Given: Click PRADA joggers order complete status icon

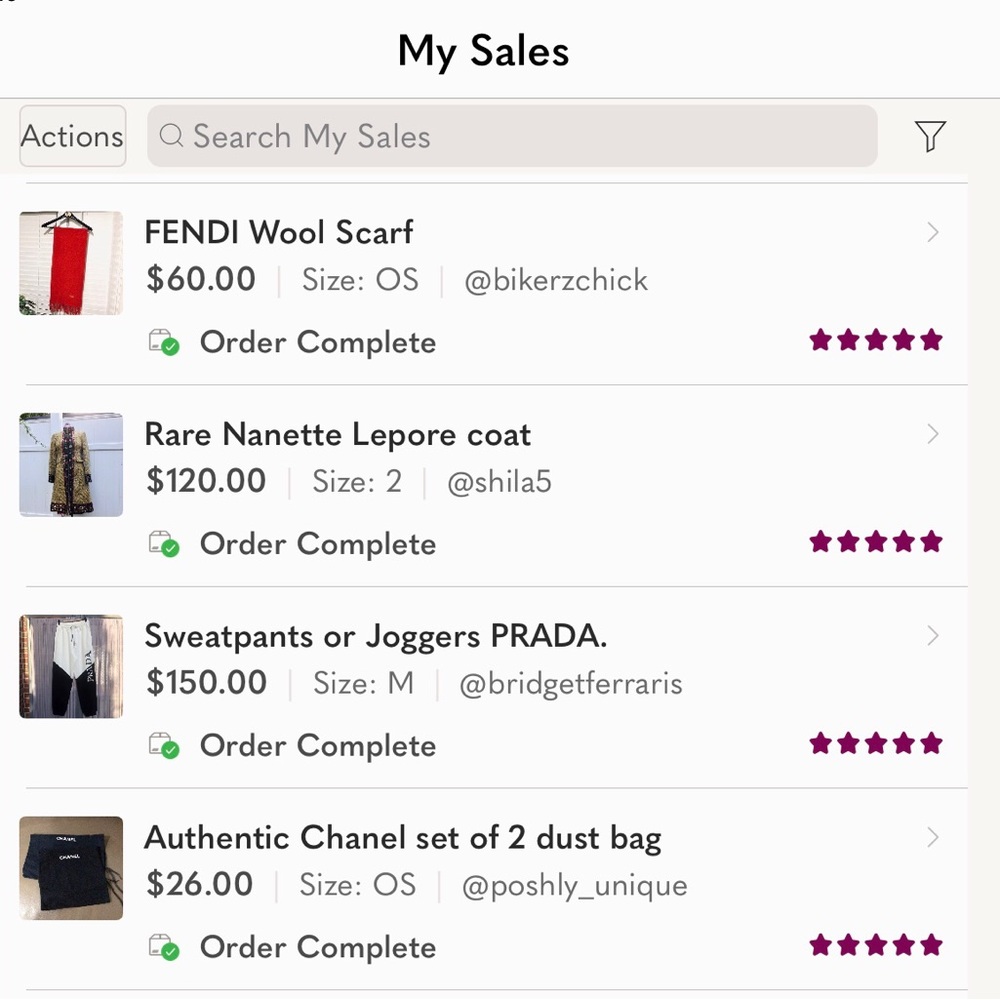Looking at the screenshot, I should (x=164, y=746).
